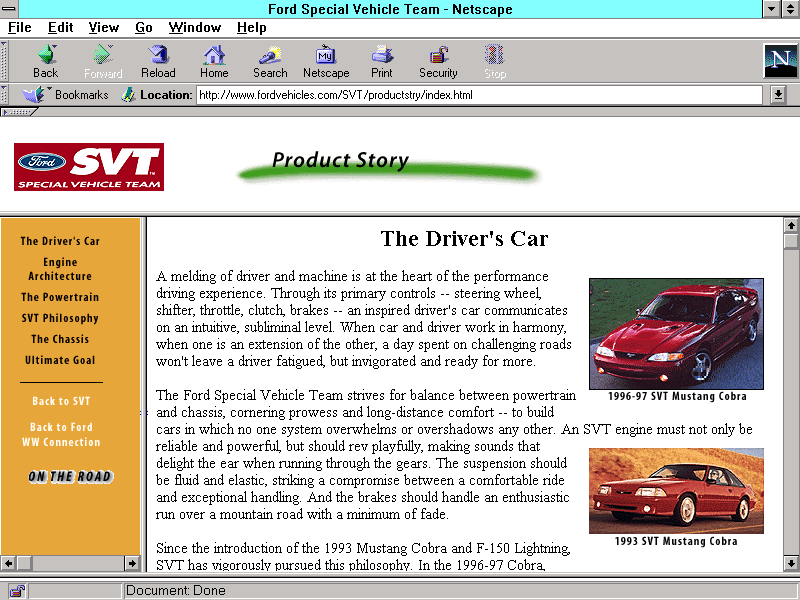Image resolution: width=800 pixels, height=600 pixels.
Task: Open the Window menu
Action: 195,28
